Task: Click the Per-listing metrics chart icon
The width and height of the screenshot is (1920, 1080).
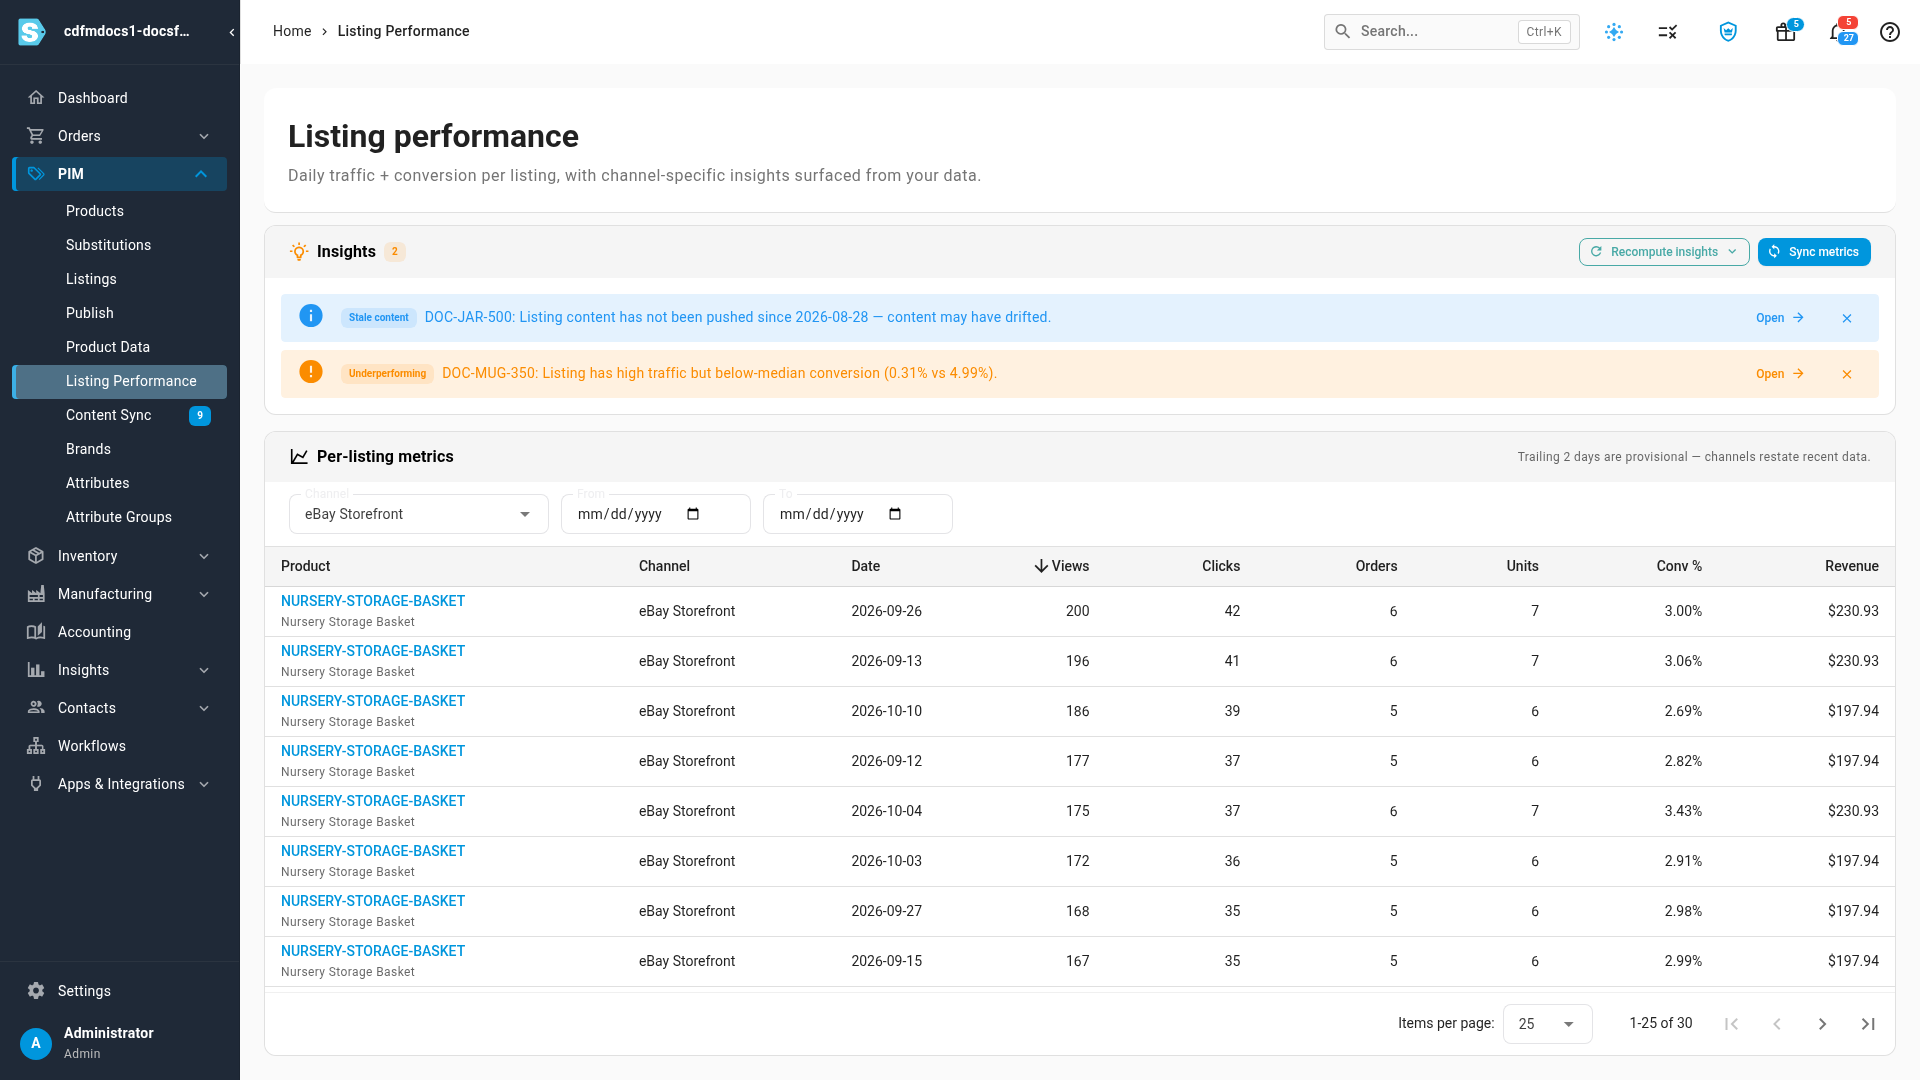Action: pyautogui.click(x=299, y=456)
